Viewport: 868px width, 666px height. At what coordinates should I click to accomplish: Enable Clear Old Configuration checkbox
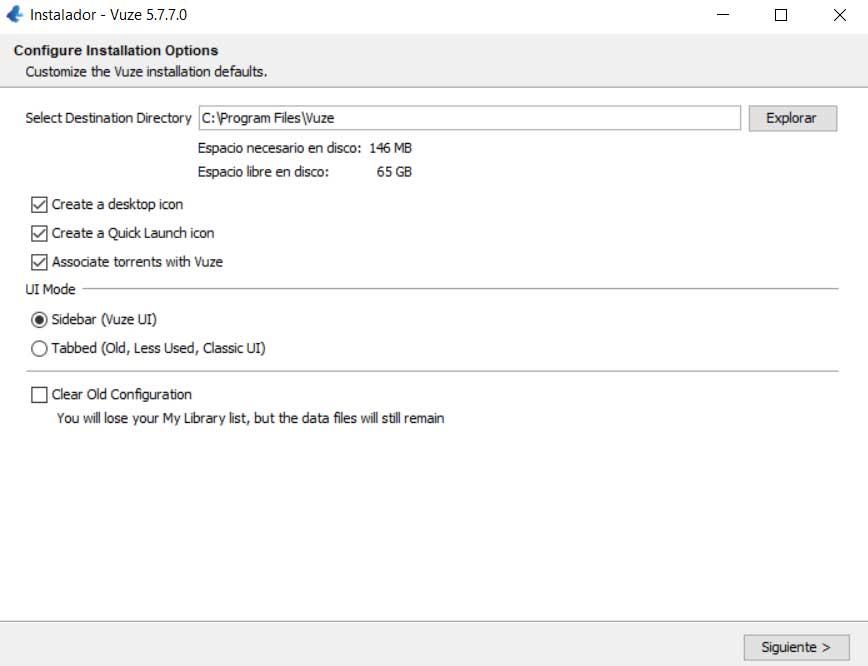tap(39, 395)
